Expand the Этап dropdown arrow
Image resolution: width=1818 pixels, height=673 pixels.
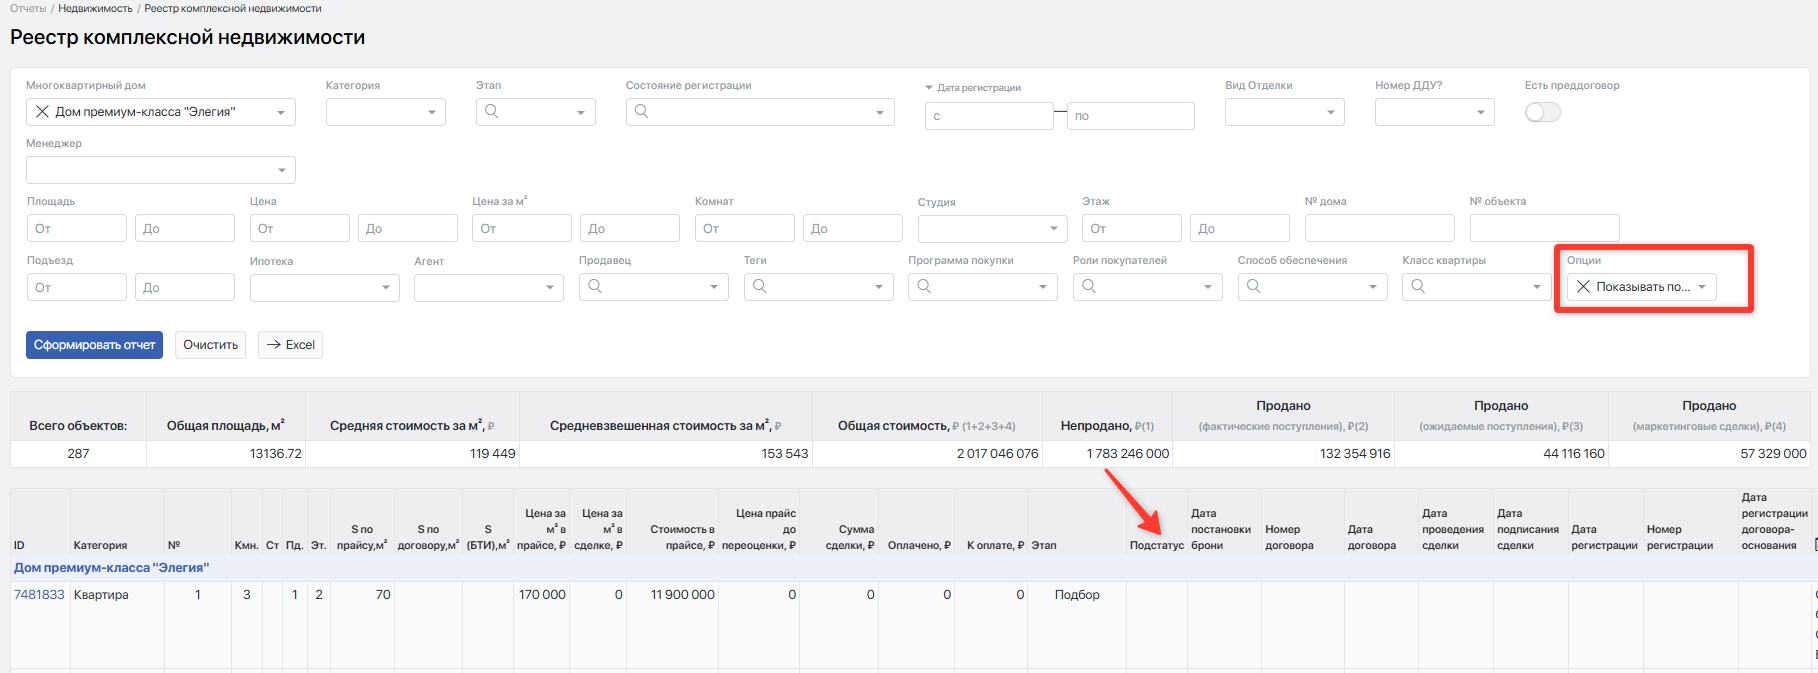coord(581,112)
